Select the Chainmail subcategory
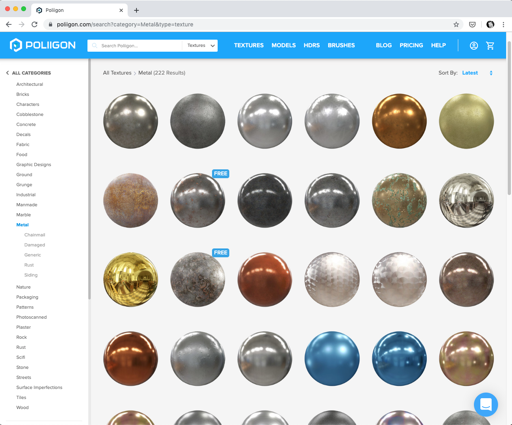Image resolution: width=512 pixels, height=425 pixels. coord(35,235)
